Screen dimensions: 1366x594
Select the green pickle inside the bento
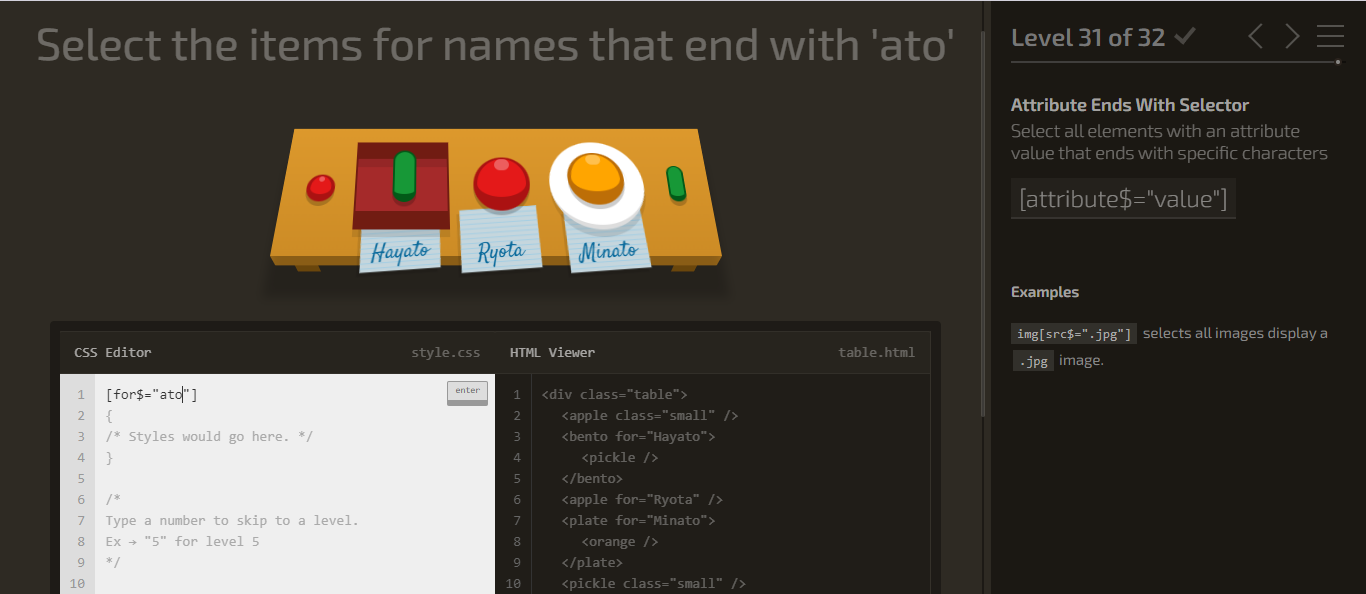pos(404,176)
